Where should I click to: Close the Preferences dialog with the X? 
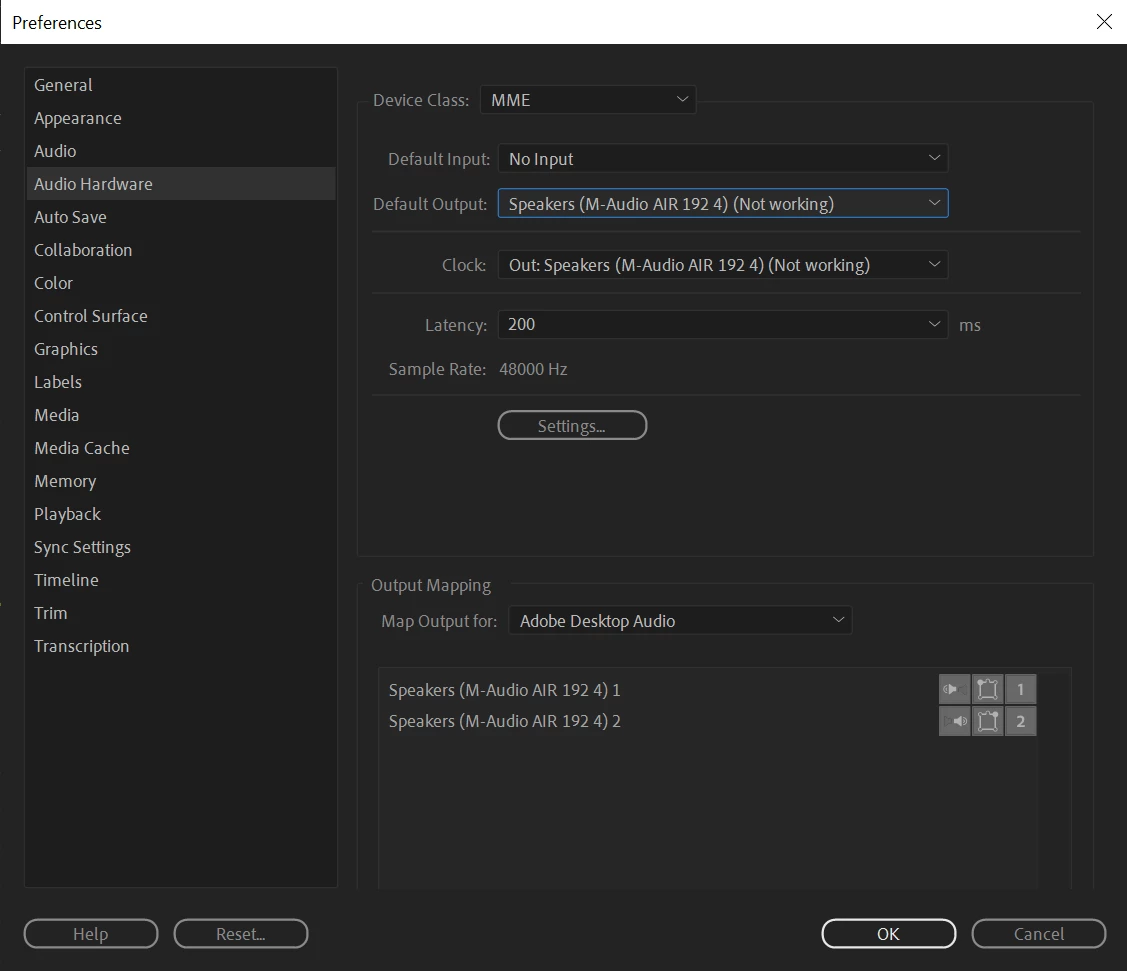pos(1104,22)
